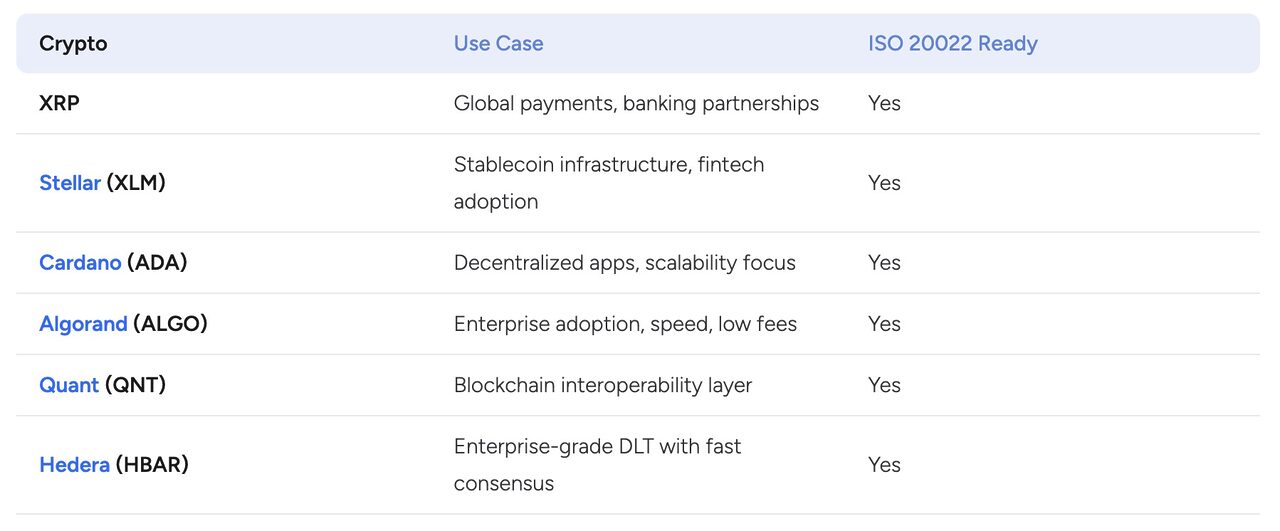Viewport: 1280px width, 531px height.
Task: Click Yes in the Stellar row
Action: pyautogui.click(x=884, y=183)
